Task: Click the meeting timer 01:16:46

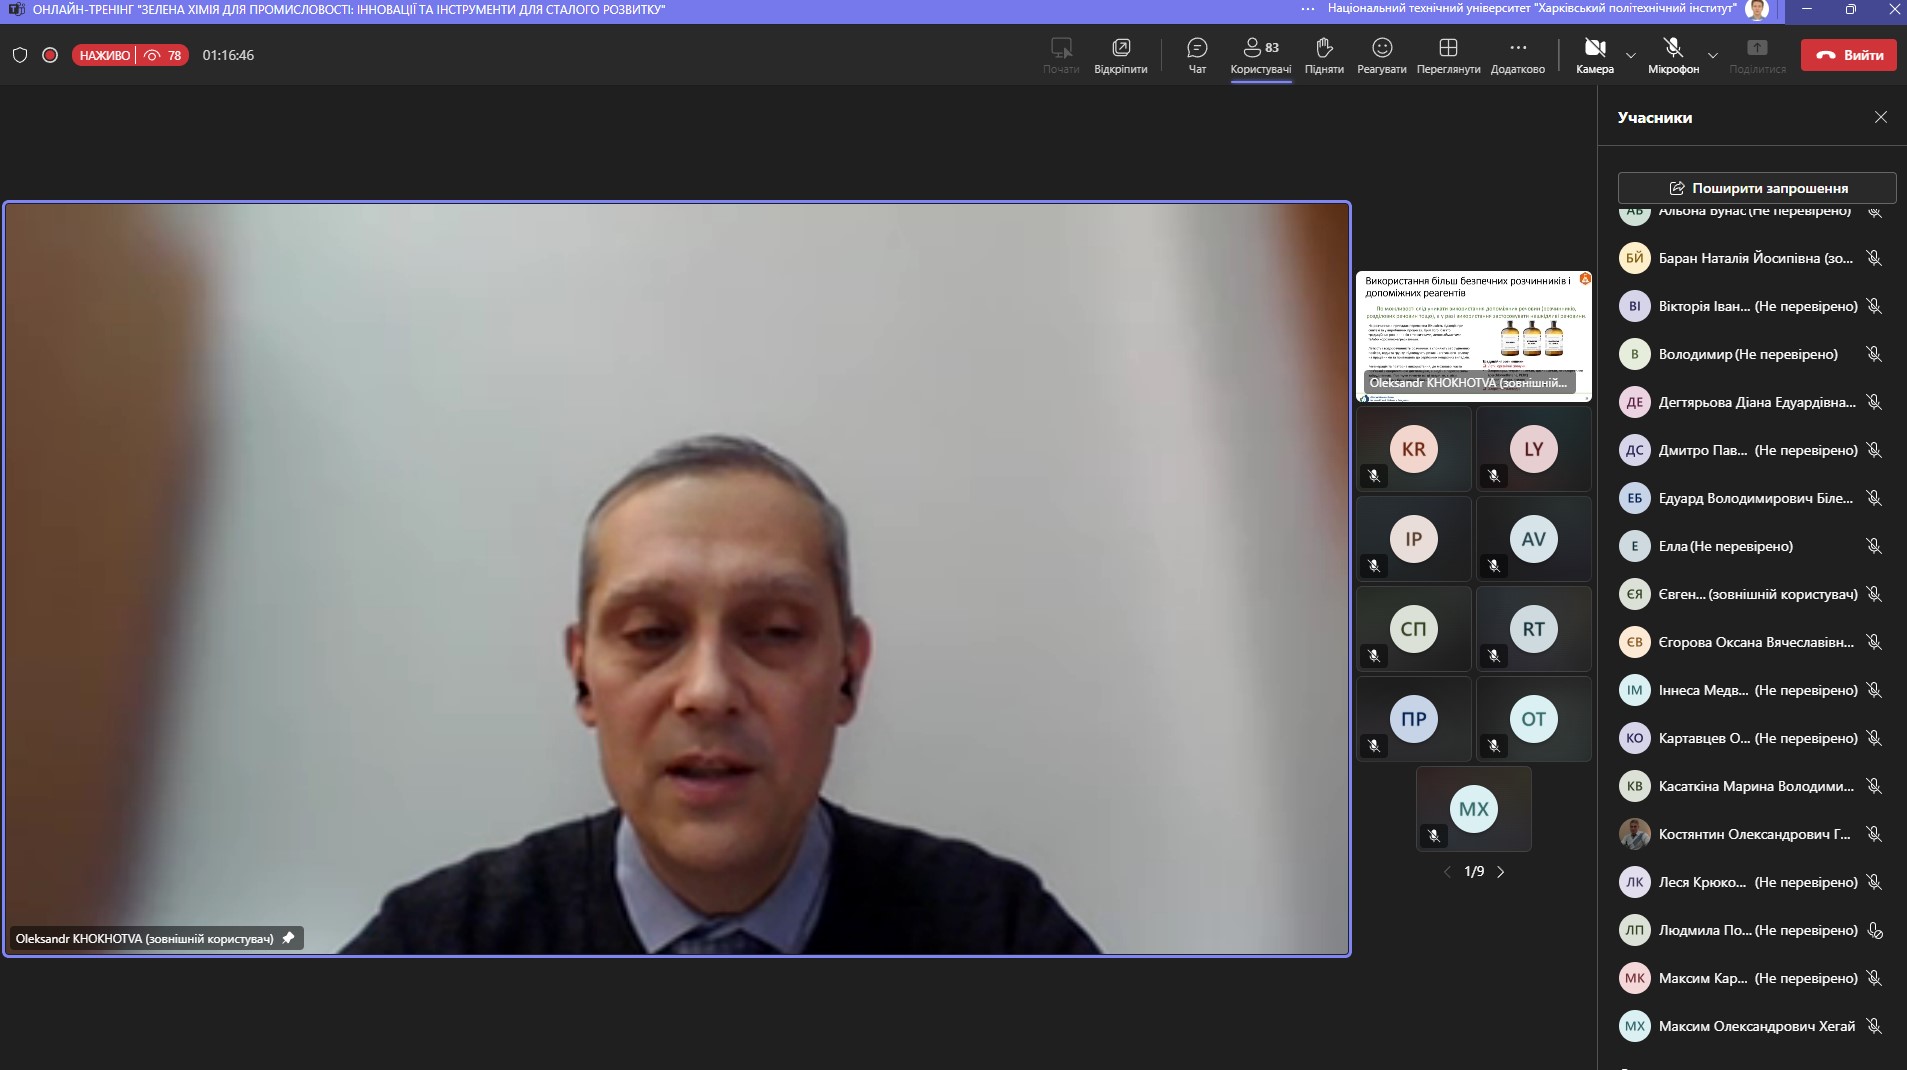Action: click(228, 55)
